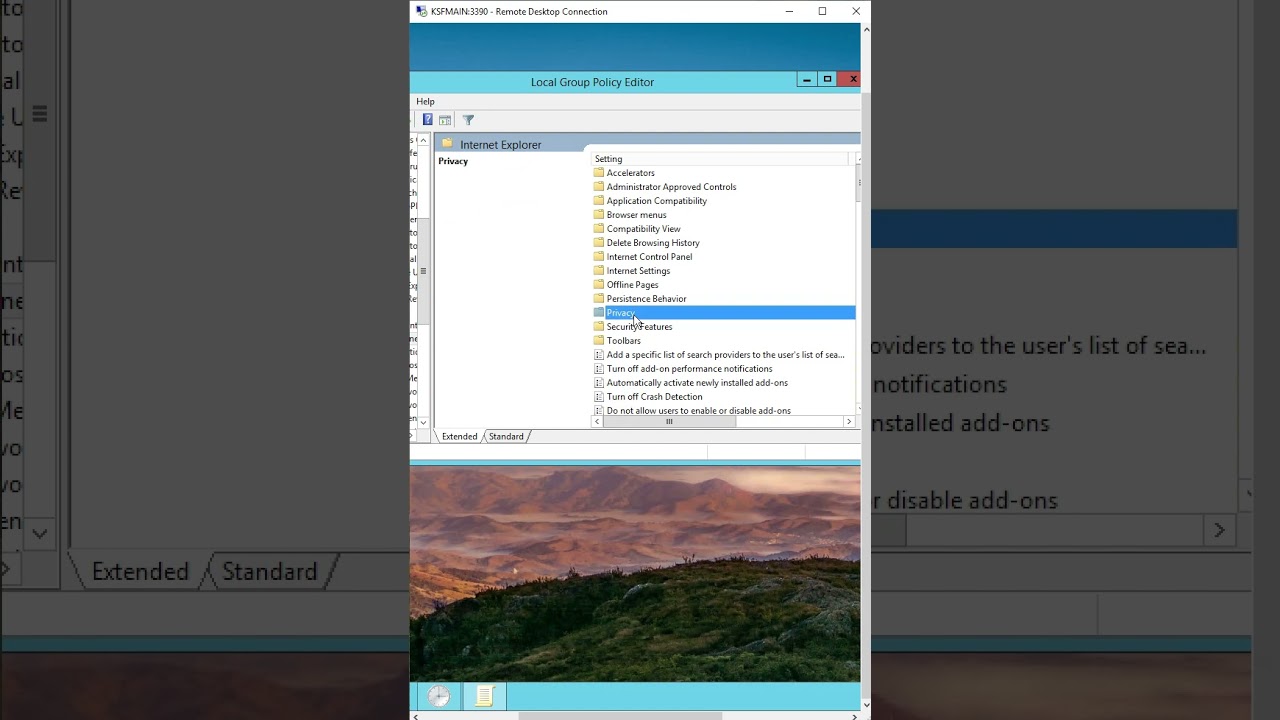
Task: Click the show/hide action pane toolbar icon
Action: pos(445,120)
